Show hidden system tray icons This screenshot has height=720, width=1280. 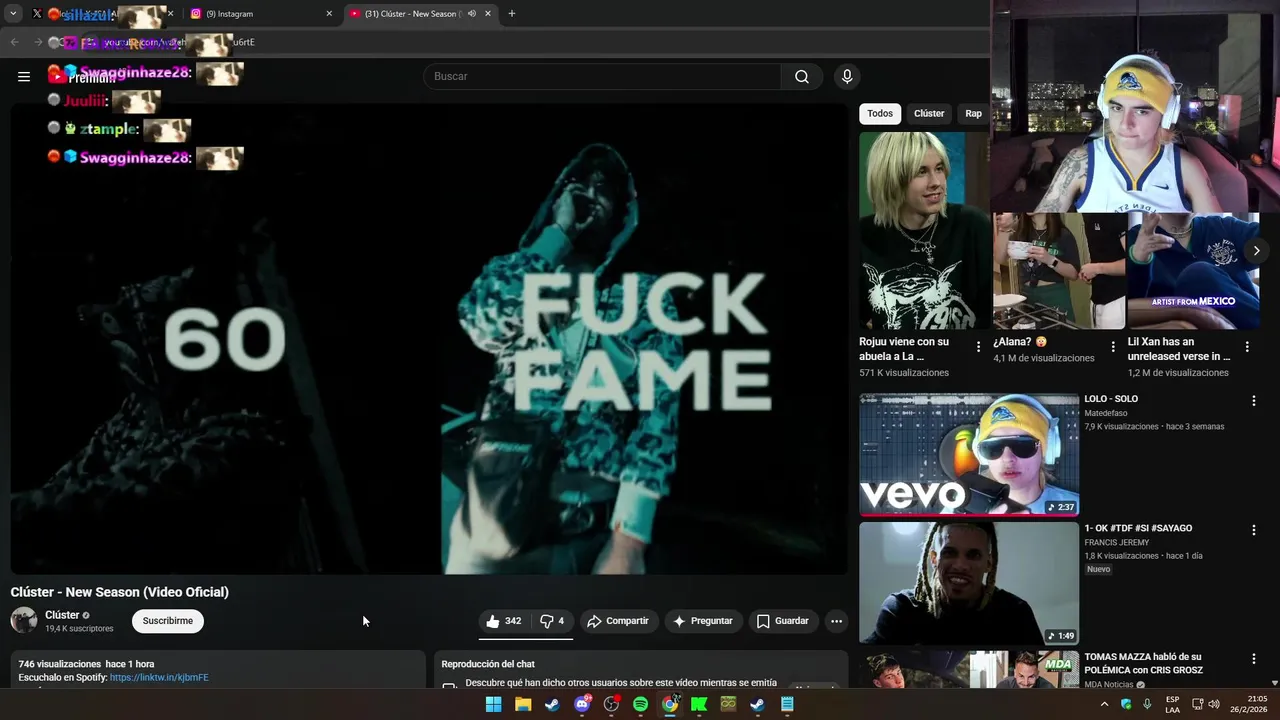point(1104,704)
